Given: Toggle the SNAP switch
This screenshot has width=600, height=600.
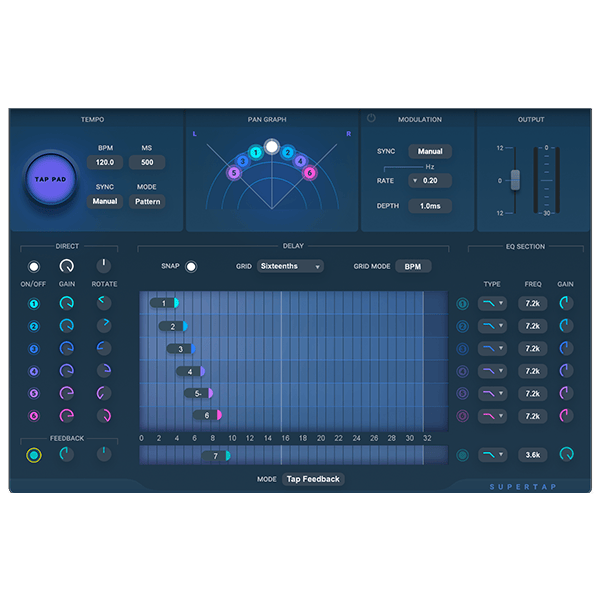Looking at the screenshot, I should [191, 266].
